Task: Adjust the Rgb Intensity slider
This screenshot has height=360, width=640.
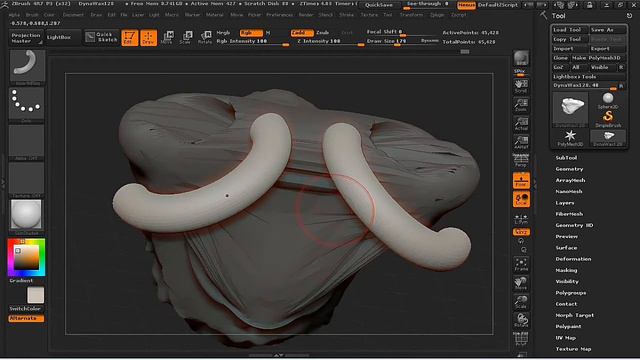Action: pyautogui.click(x=252, y=42)
